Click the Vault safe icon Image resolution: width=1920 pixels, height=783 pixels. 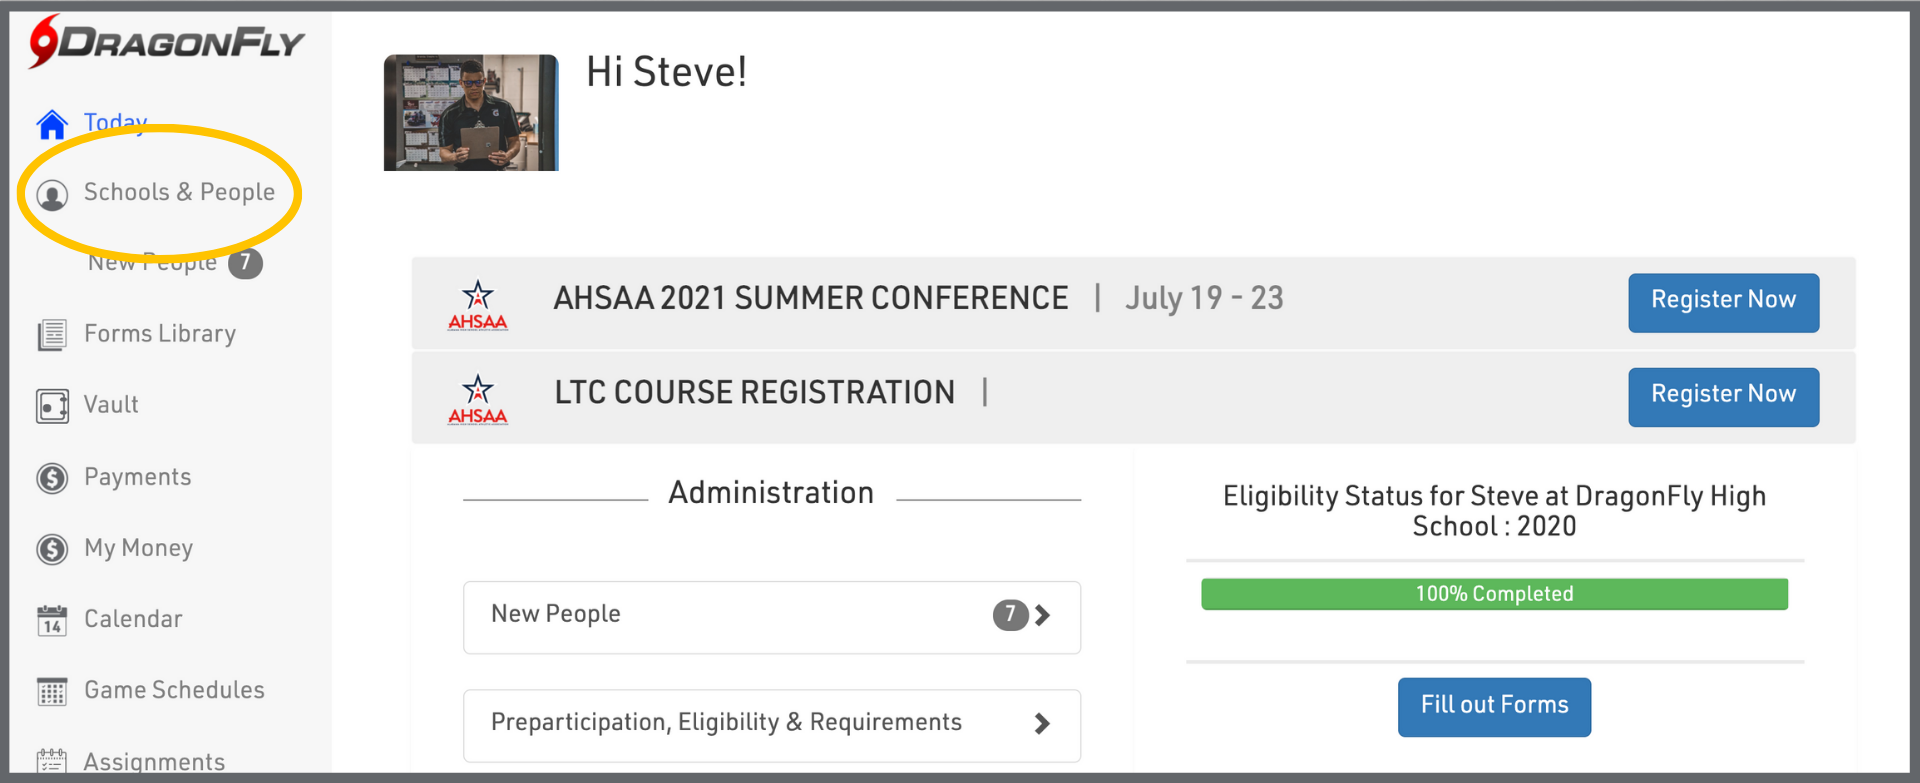52,406
